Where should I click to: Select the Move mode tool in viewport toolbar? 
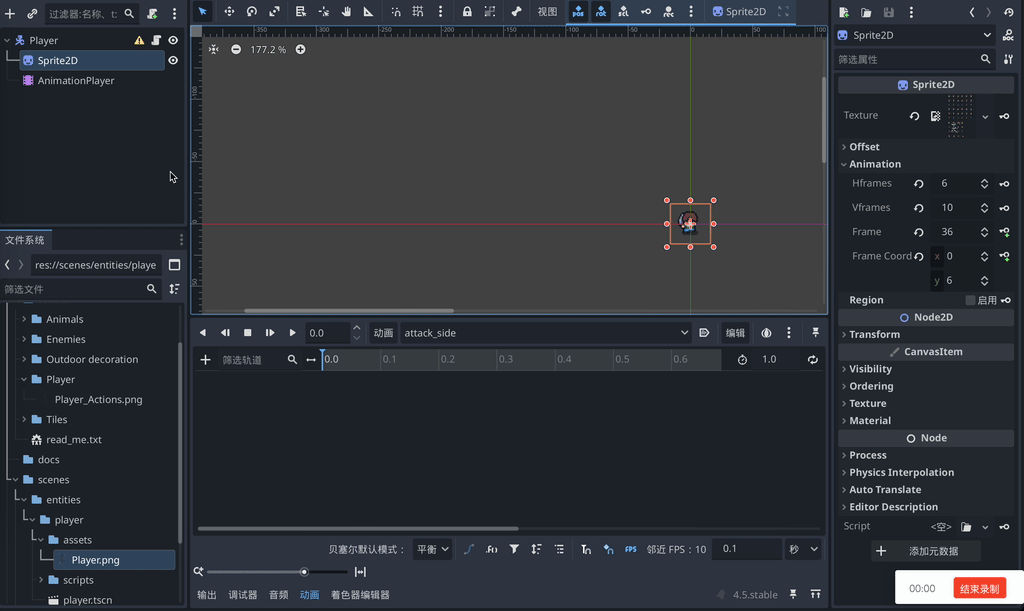[229, 12]
